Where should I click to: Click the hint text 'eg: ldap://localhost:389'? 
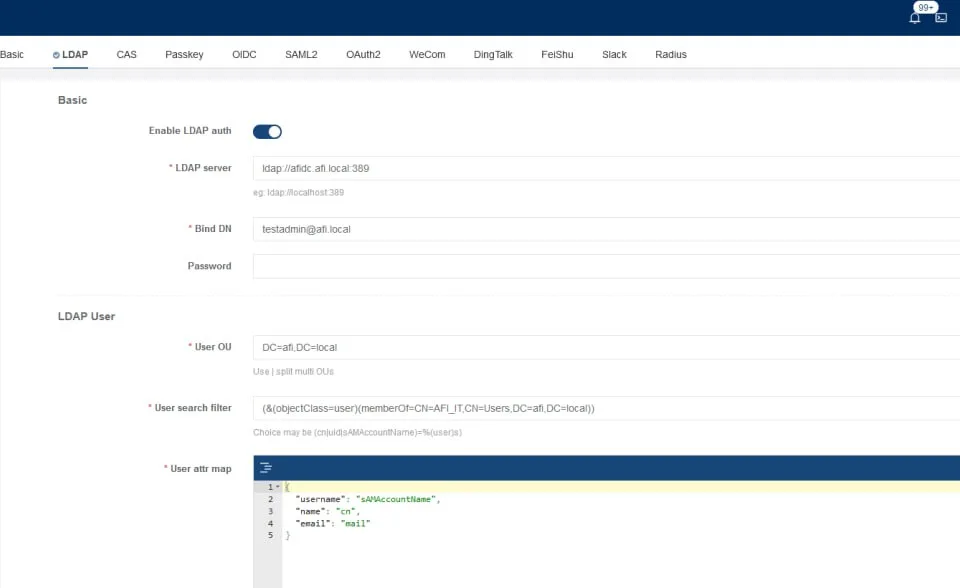pos(298,192)
